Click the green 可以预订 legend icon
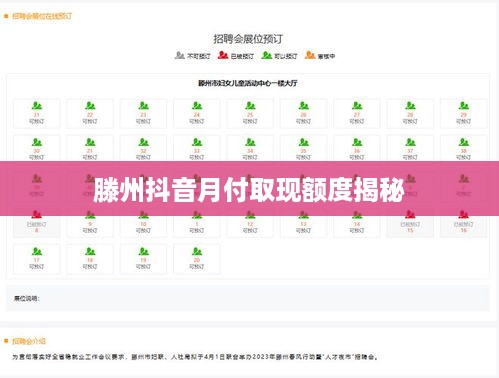Screen dimensions: 499x378 click(x=266, y=55)
